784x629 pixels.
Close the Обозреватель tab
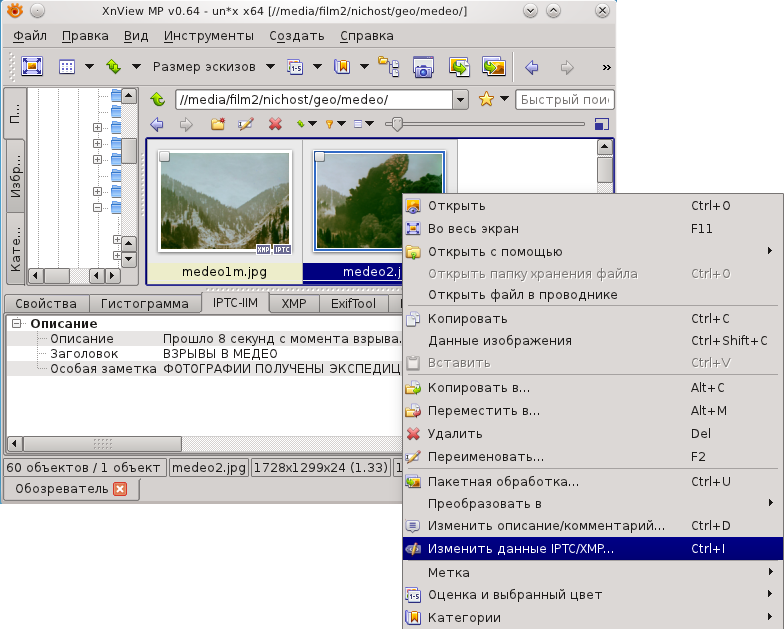coord(121,489)
